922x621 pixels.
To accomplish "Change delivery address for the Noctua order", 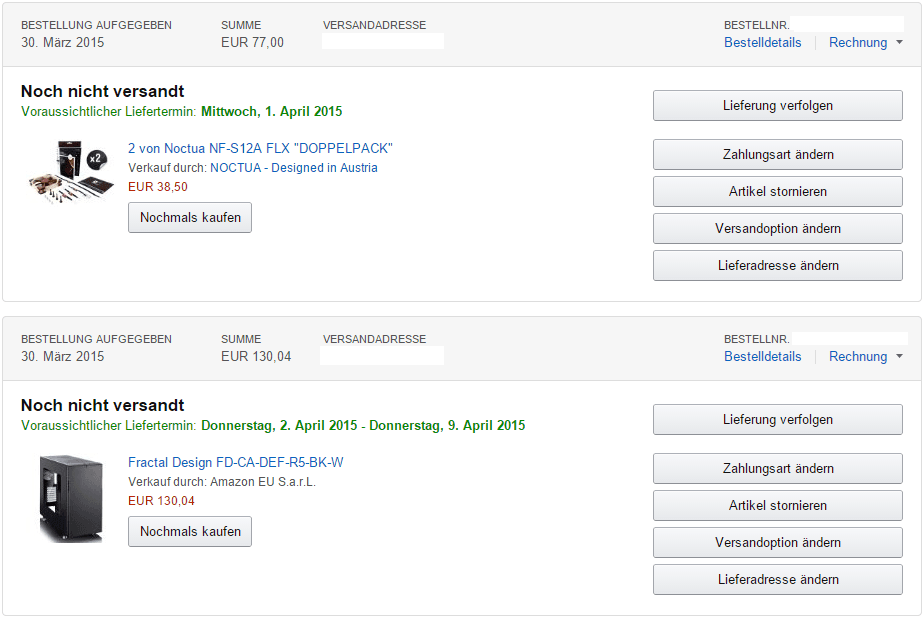I will [777, 266].
